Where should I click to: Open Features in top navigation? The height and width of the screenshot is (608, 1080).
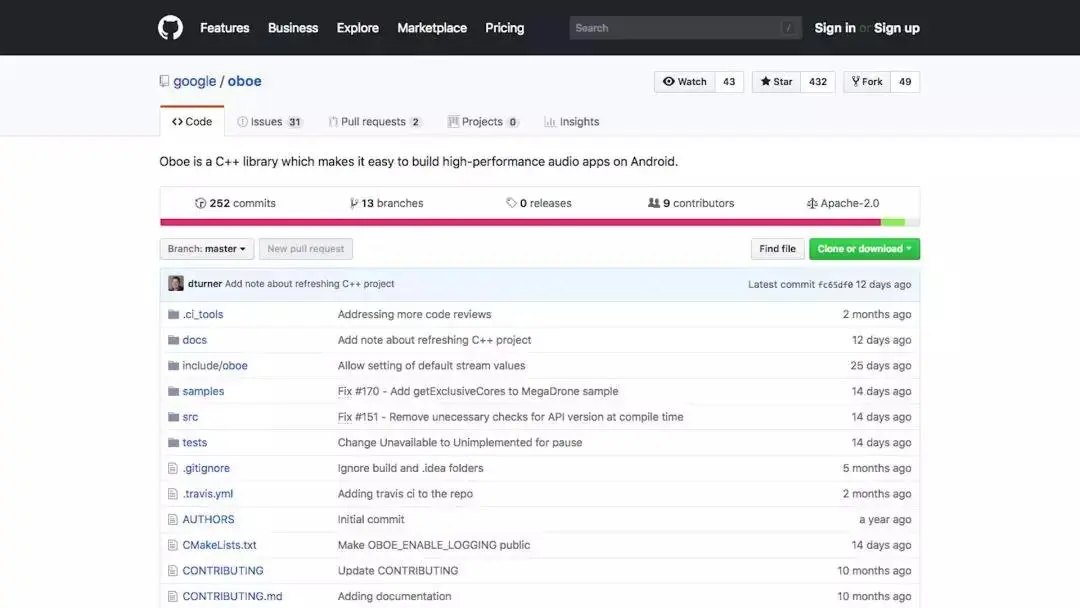[x=225, y=28]
